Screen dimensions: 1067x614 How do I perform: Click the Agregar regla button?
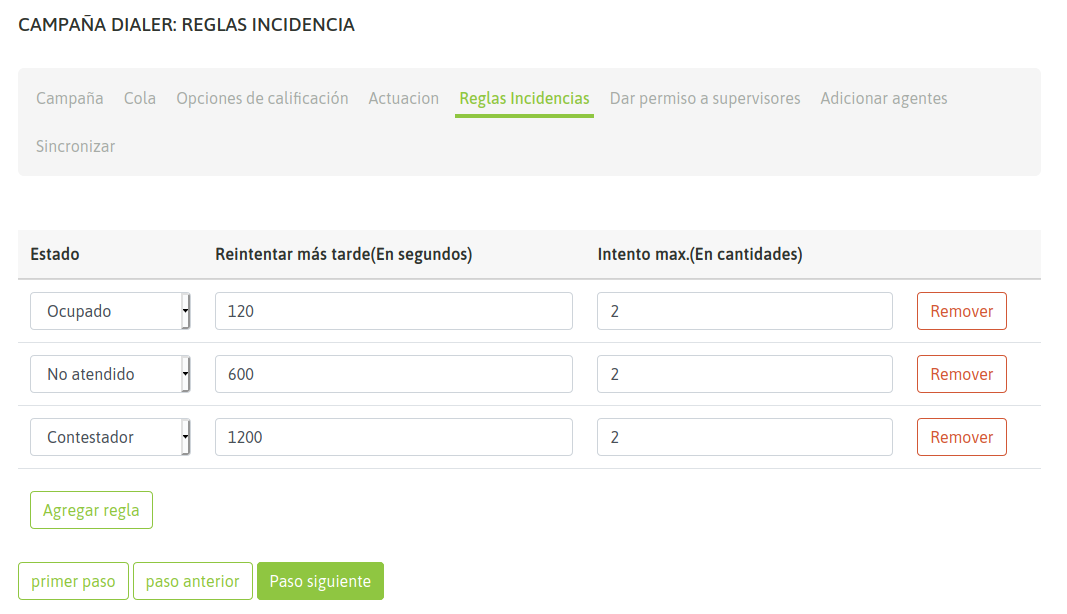click(91, 510)
